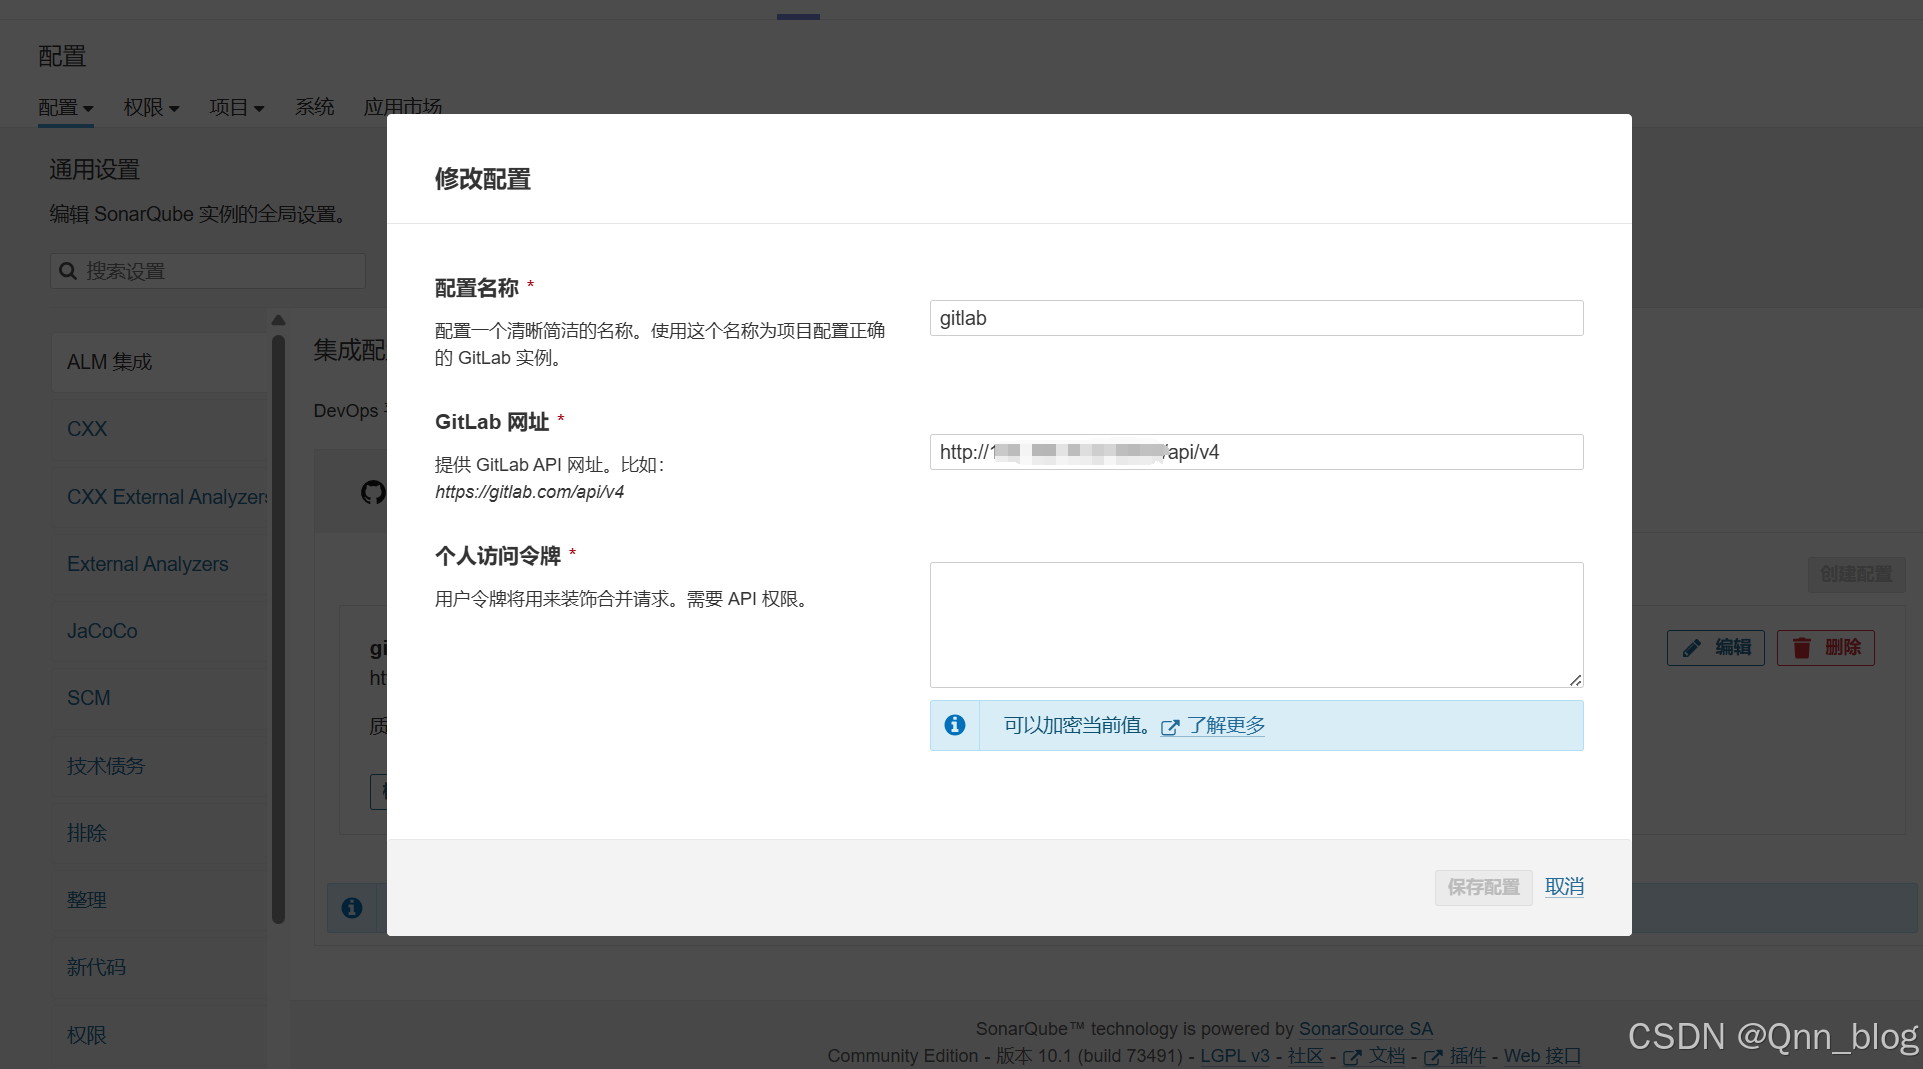Open the LGPL v3 link in the footer

coord(1235,1056)
